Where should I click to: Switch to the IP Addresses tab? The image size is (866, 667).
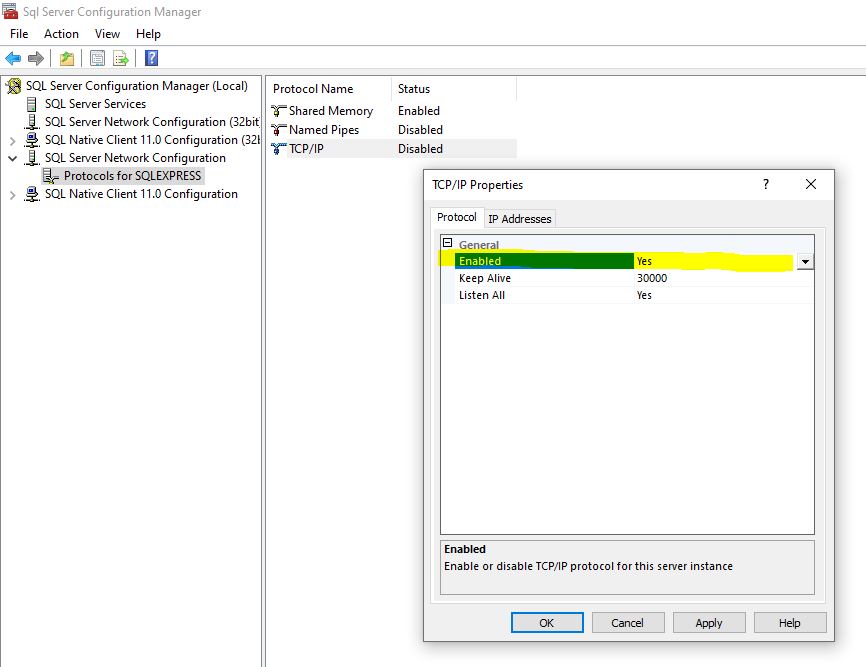point(520,218)
